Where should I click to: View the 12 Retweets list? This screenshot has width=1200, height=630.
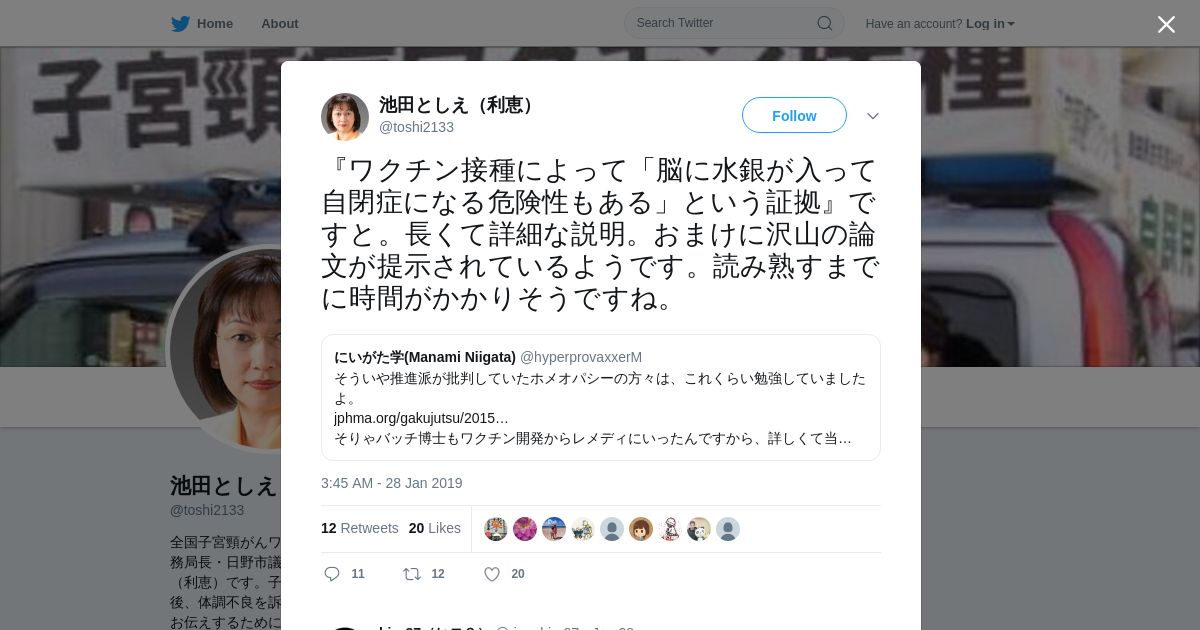(360, 528)
